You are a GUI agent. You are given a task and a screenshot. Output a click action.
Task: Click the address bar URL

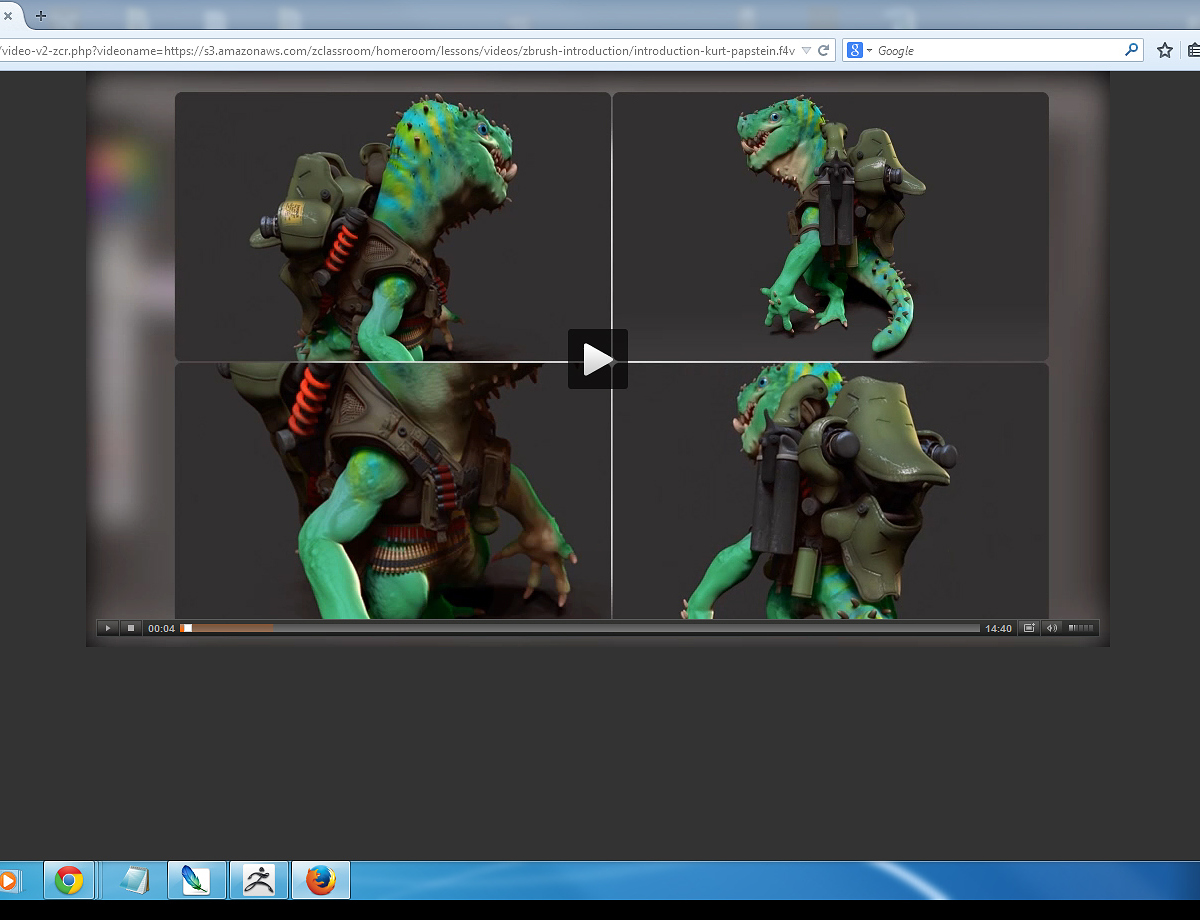click(400, 50)
